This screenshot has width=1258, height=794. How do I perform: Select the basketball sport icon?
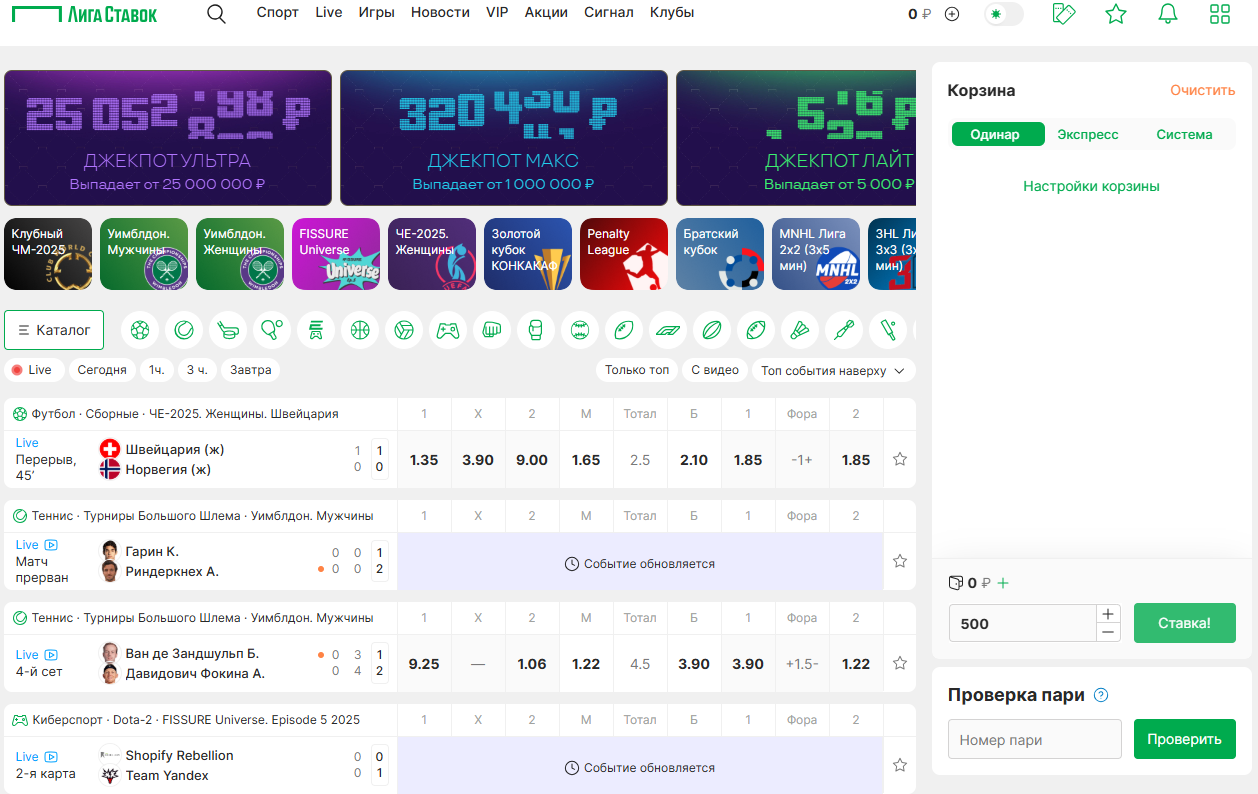click(x=360, y=329)
